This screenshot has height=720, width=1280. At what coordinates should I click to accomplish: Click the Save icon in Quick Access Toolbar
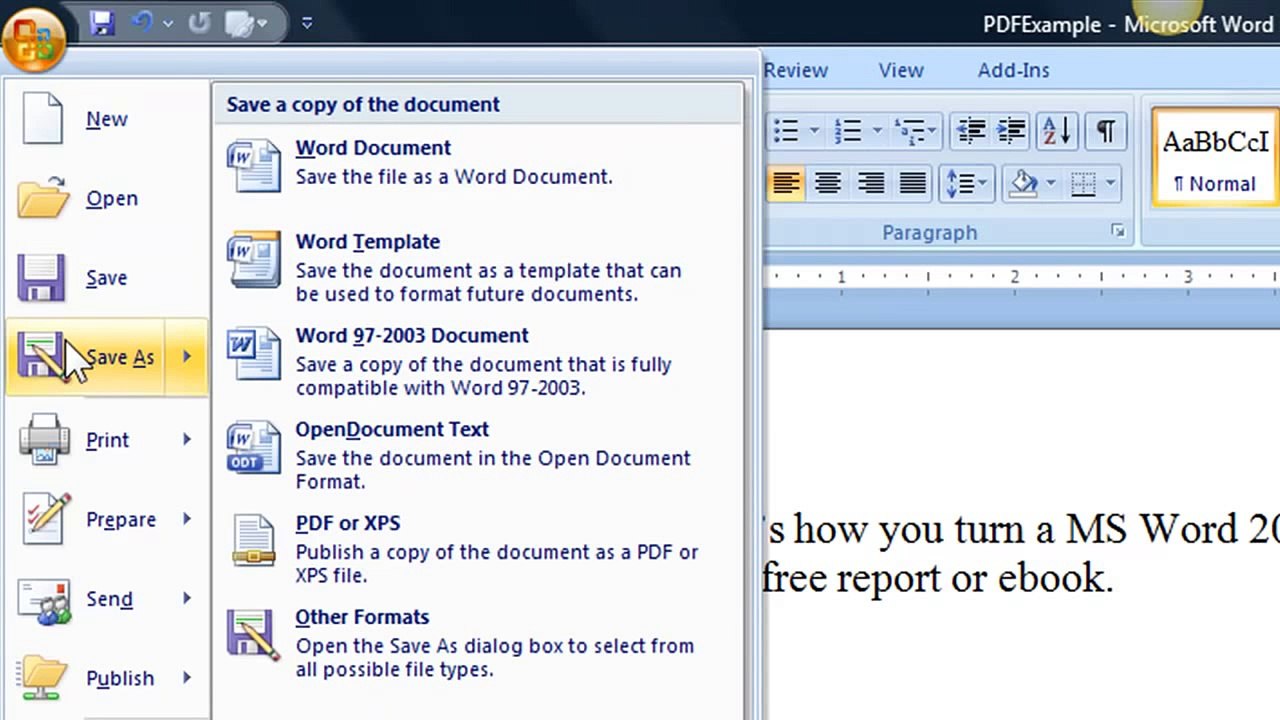(102, 23)
